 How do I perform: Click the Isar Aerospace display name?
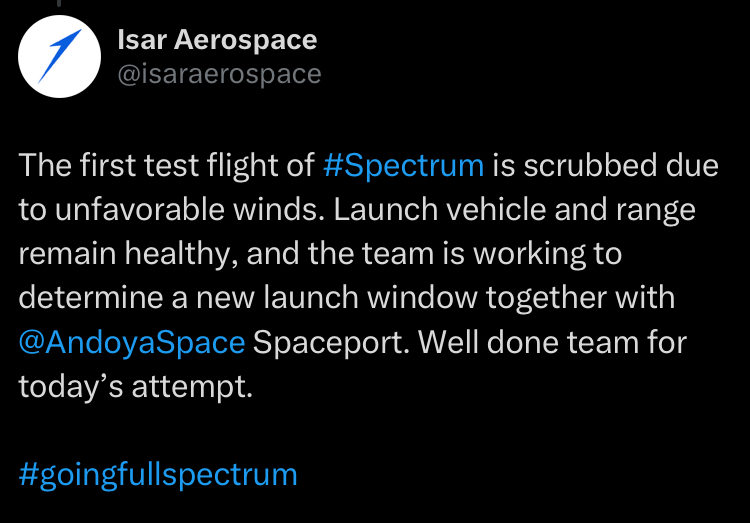[217, 40]
